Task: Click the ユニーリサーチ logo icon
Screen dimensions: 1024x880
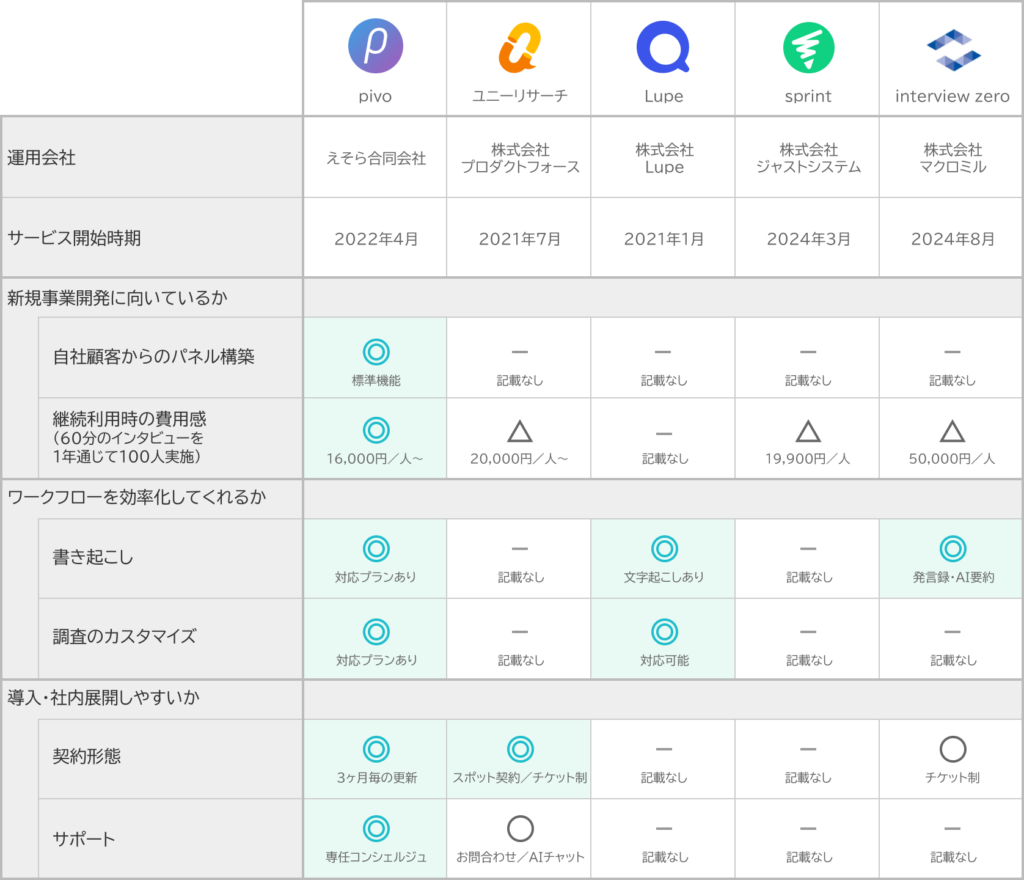Action: click(x=519, y=44)
